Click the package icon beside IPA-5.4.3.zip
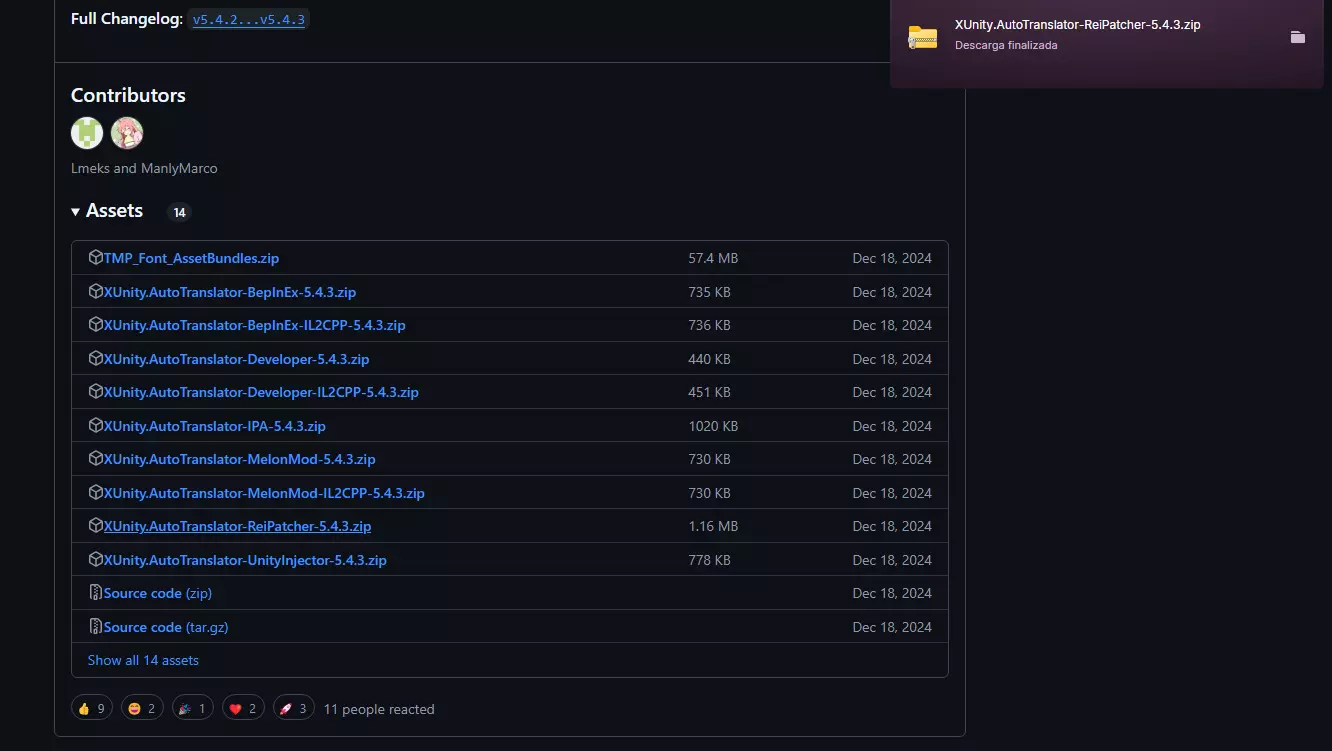 click(96, 426)
